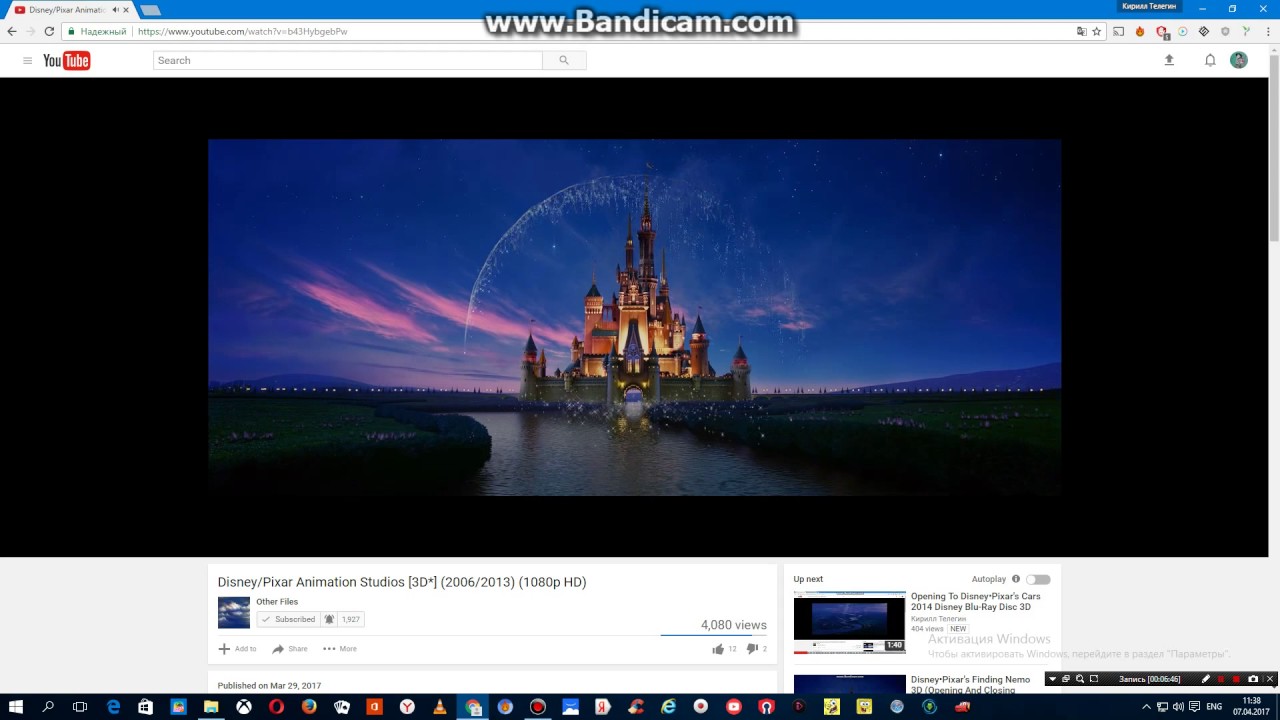Screen dimensions: 1280x720
Task: Click the subscription notification bell
Action: point(329,619)
